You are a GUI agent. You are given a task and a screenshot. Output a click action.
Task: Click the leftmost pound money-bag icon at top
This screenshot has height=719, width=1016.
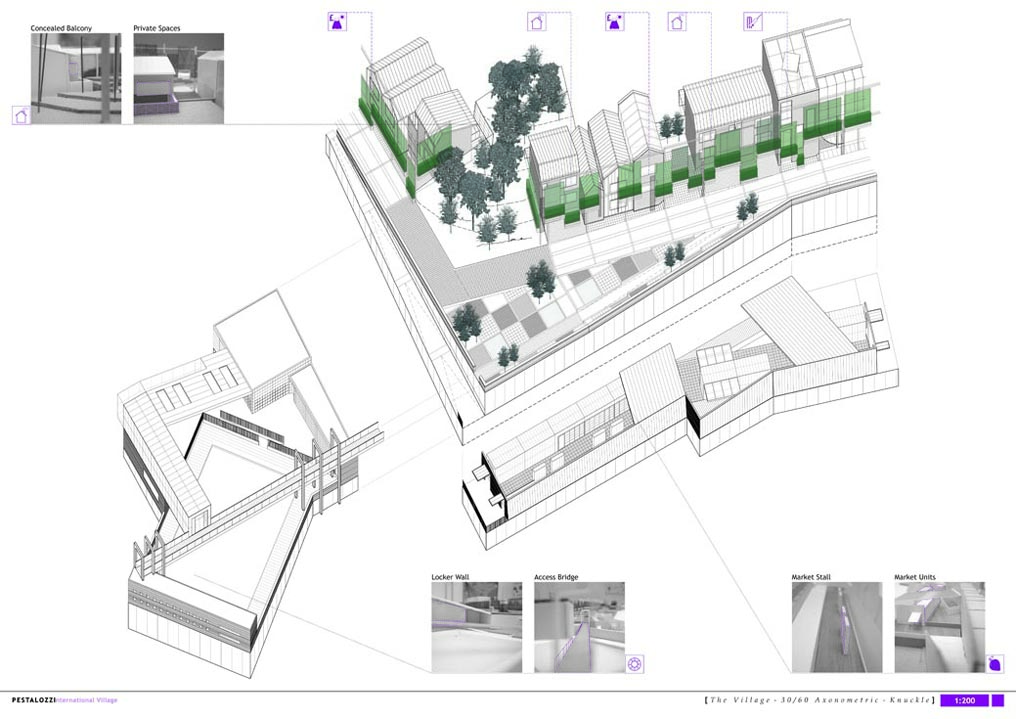point(336,21)
